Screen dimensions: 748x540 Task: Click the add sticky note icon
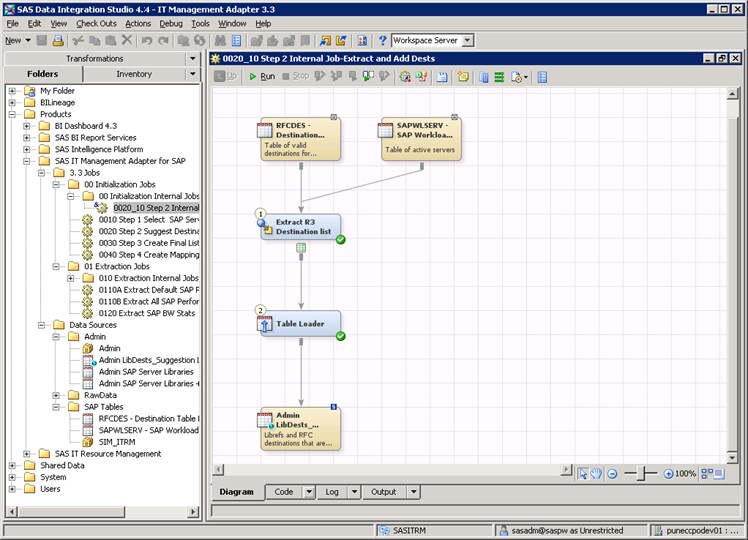pos(463,77)
